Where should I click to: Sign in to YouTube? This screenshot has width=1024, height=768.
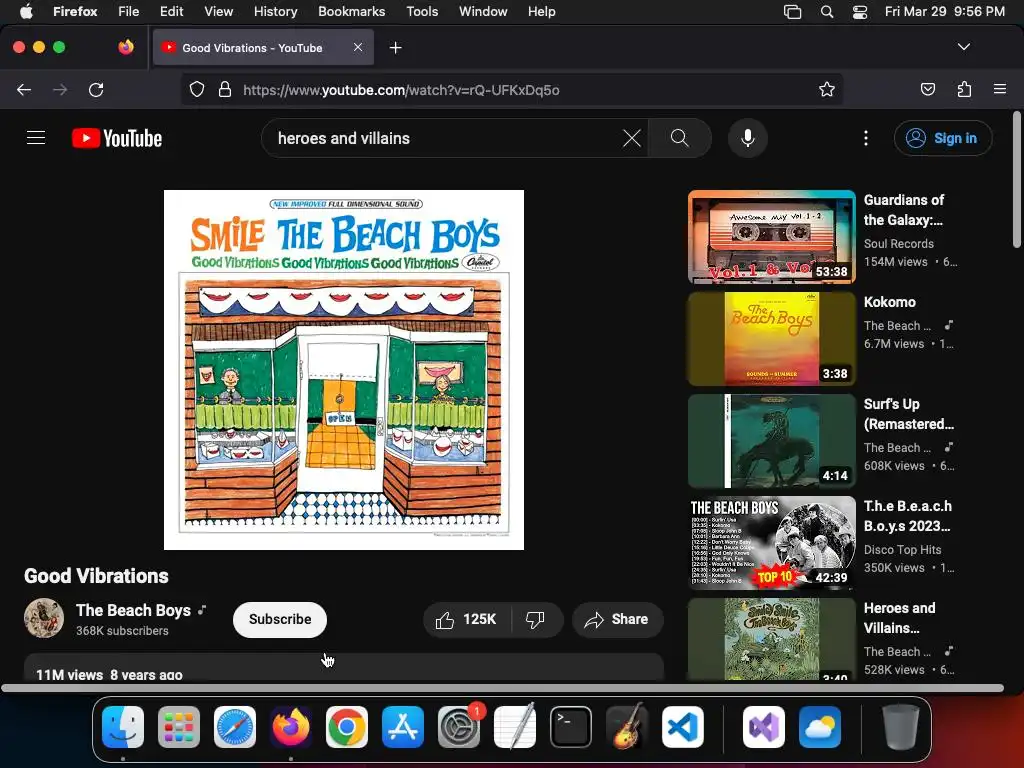click(x=943, y=138)
